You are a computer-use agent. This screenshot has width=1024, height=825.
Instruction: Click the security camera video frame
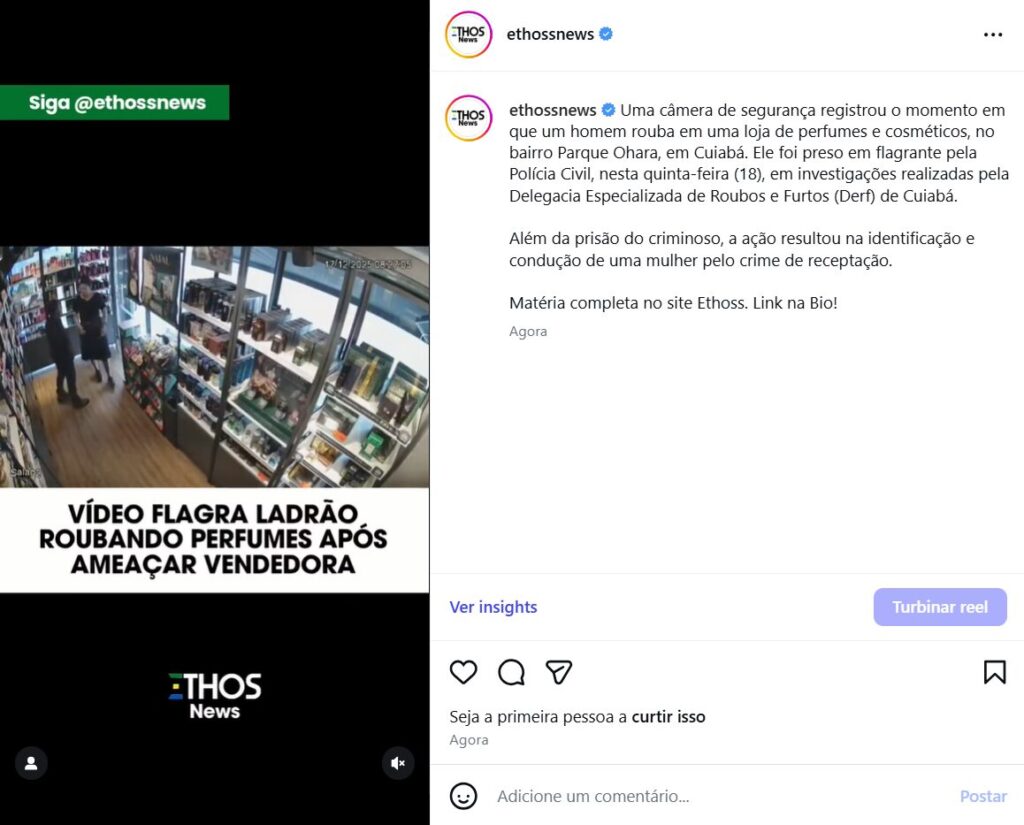point(214,367)
